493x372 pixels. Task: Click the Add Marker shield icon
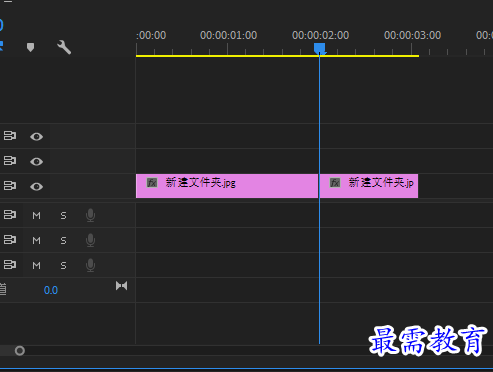tap(30, 47)
